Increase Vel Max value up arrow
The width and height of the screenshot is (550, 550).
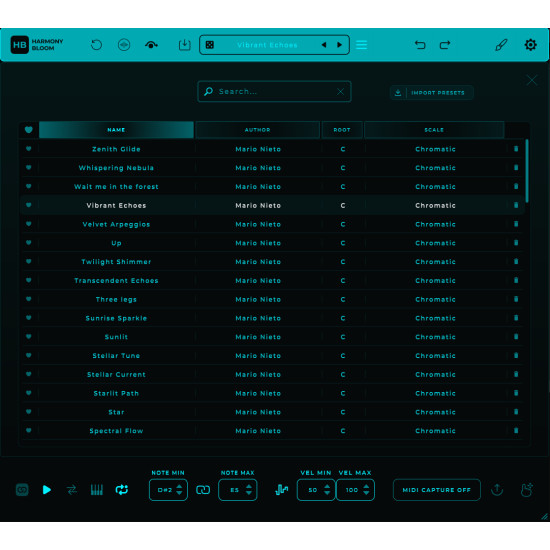coord(366,487)
